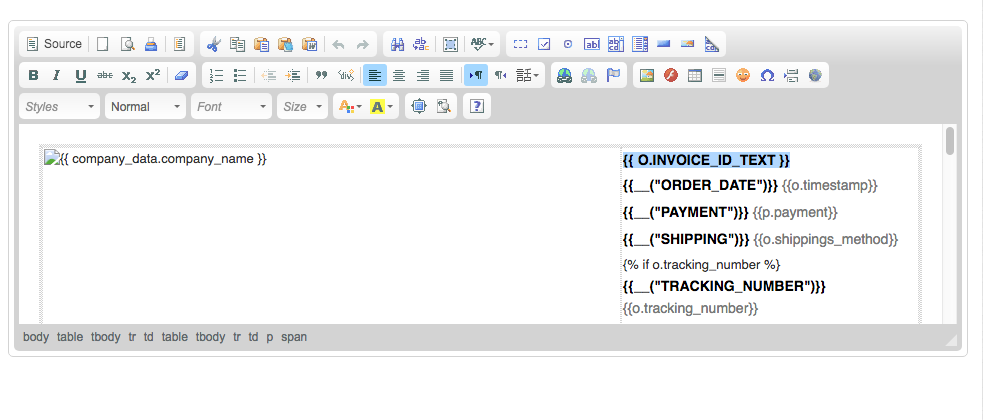Screen dimensions: 983x420
Task: Toggle underline formatting
Action: pos(81,75)
